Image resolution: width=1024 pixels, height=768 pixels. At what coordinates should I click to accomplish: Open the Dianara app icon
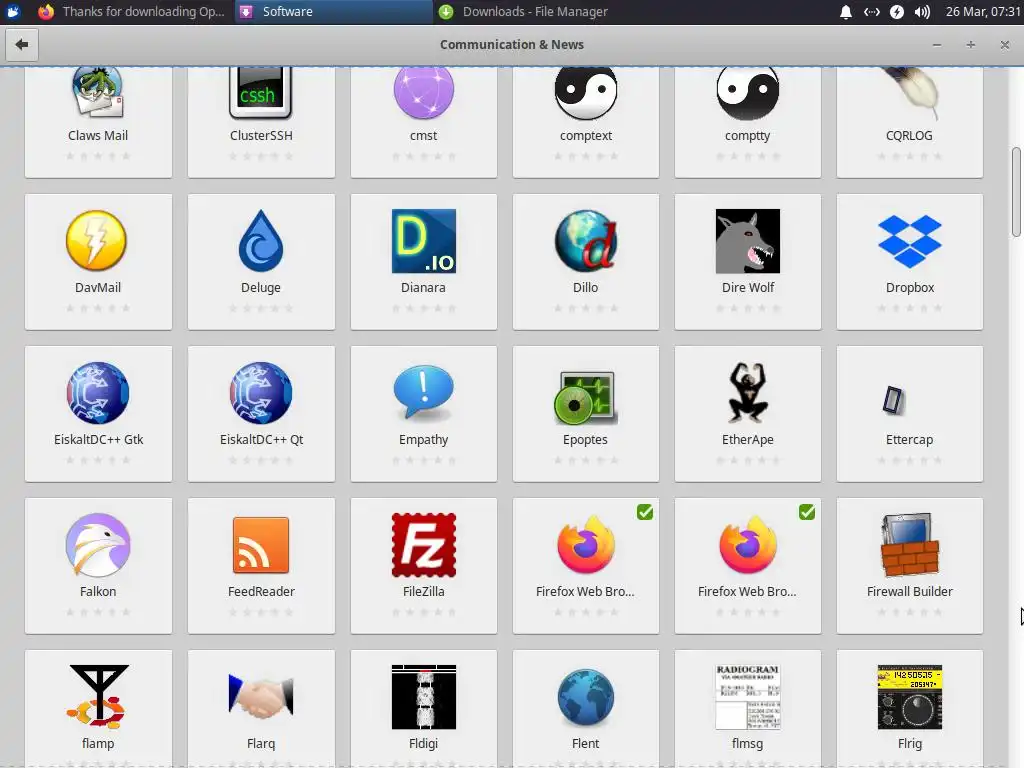(423, 241)
